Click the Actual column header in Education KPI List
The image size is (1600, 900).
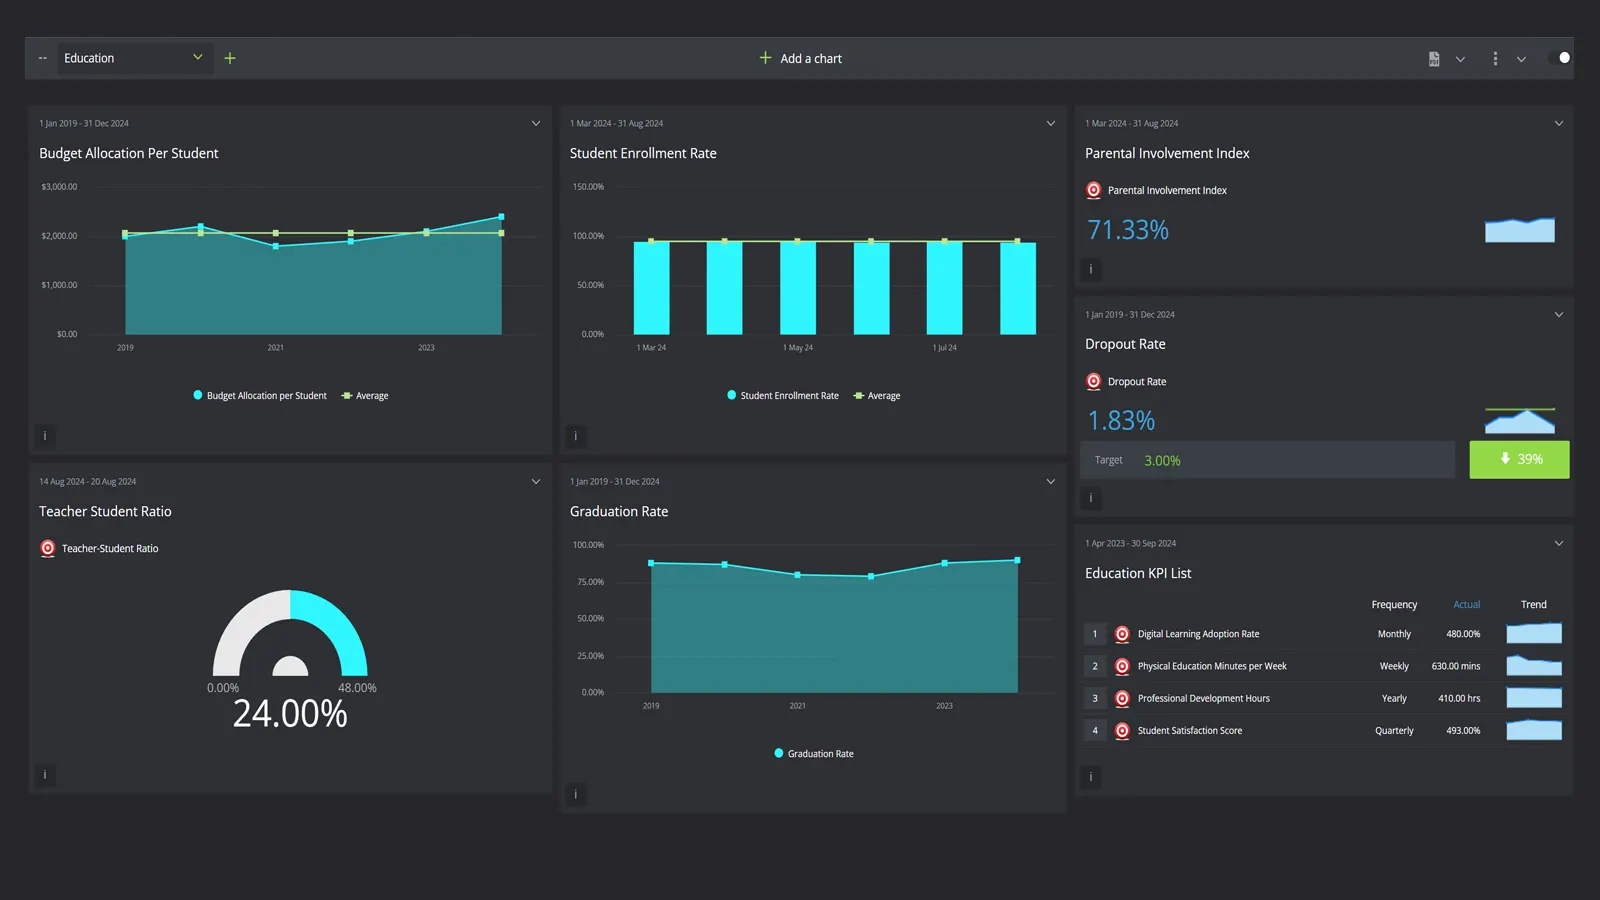[x=1466, y=604]
